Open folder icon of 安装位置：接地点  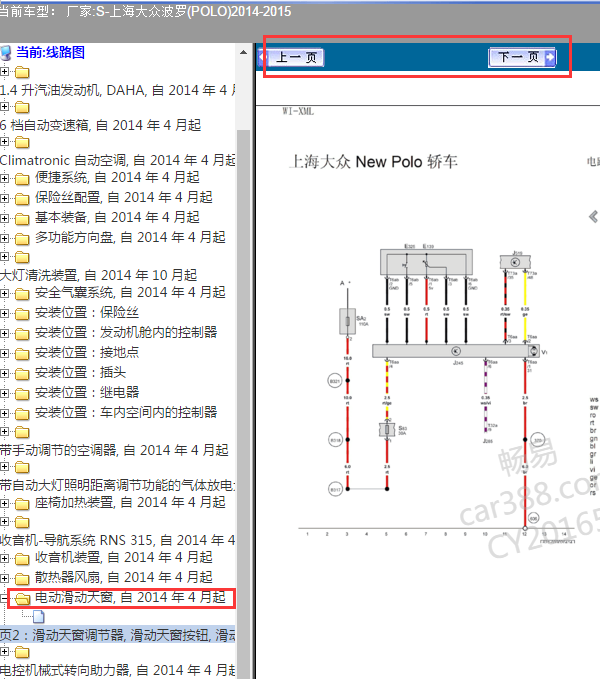click(22, 353)
